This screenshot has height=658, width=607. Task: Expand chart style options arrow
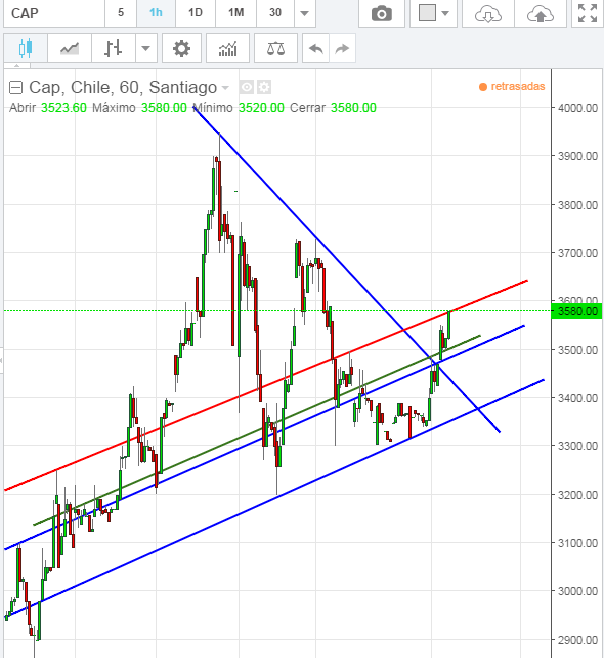146,48
